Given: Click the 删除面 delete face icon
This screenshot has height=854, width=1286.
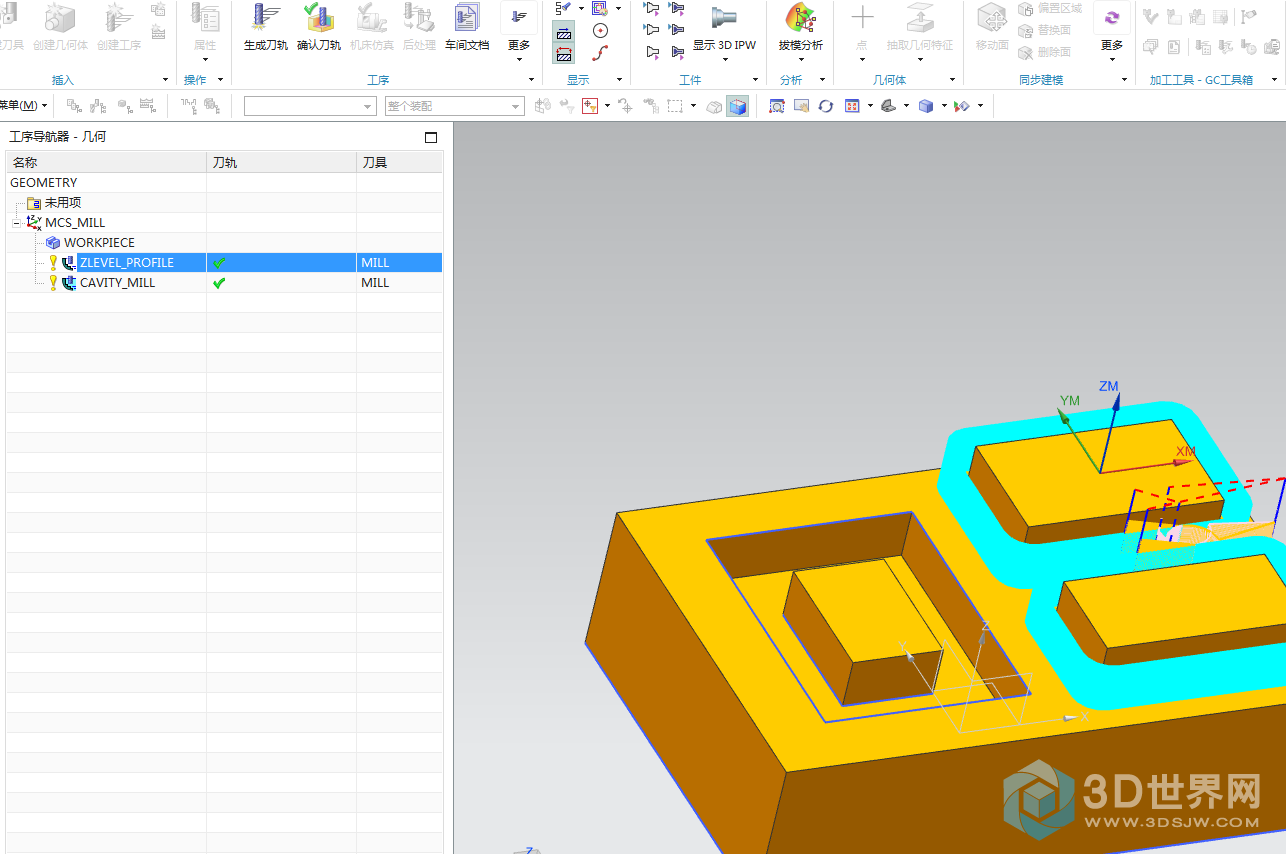Looking at the screenshot, I should (x=1045, y=52).
